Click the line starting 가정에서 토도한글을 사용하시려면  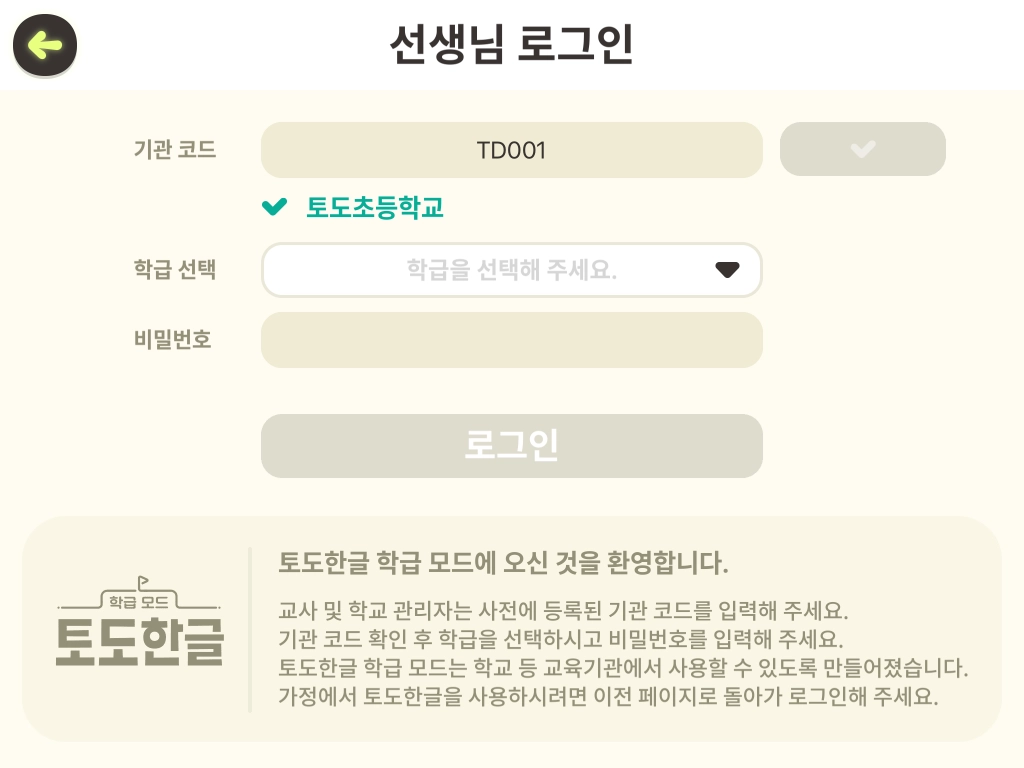click(x=608, y=696)
